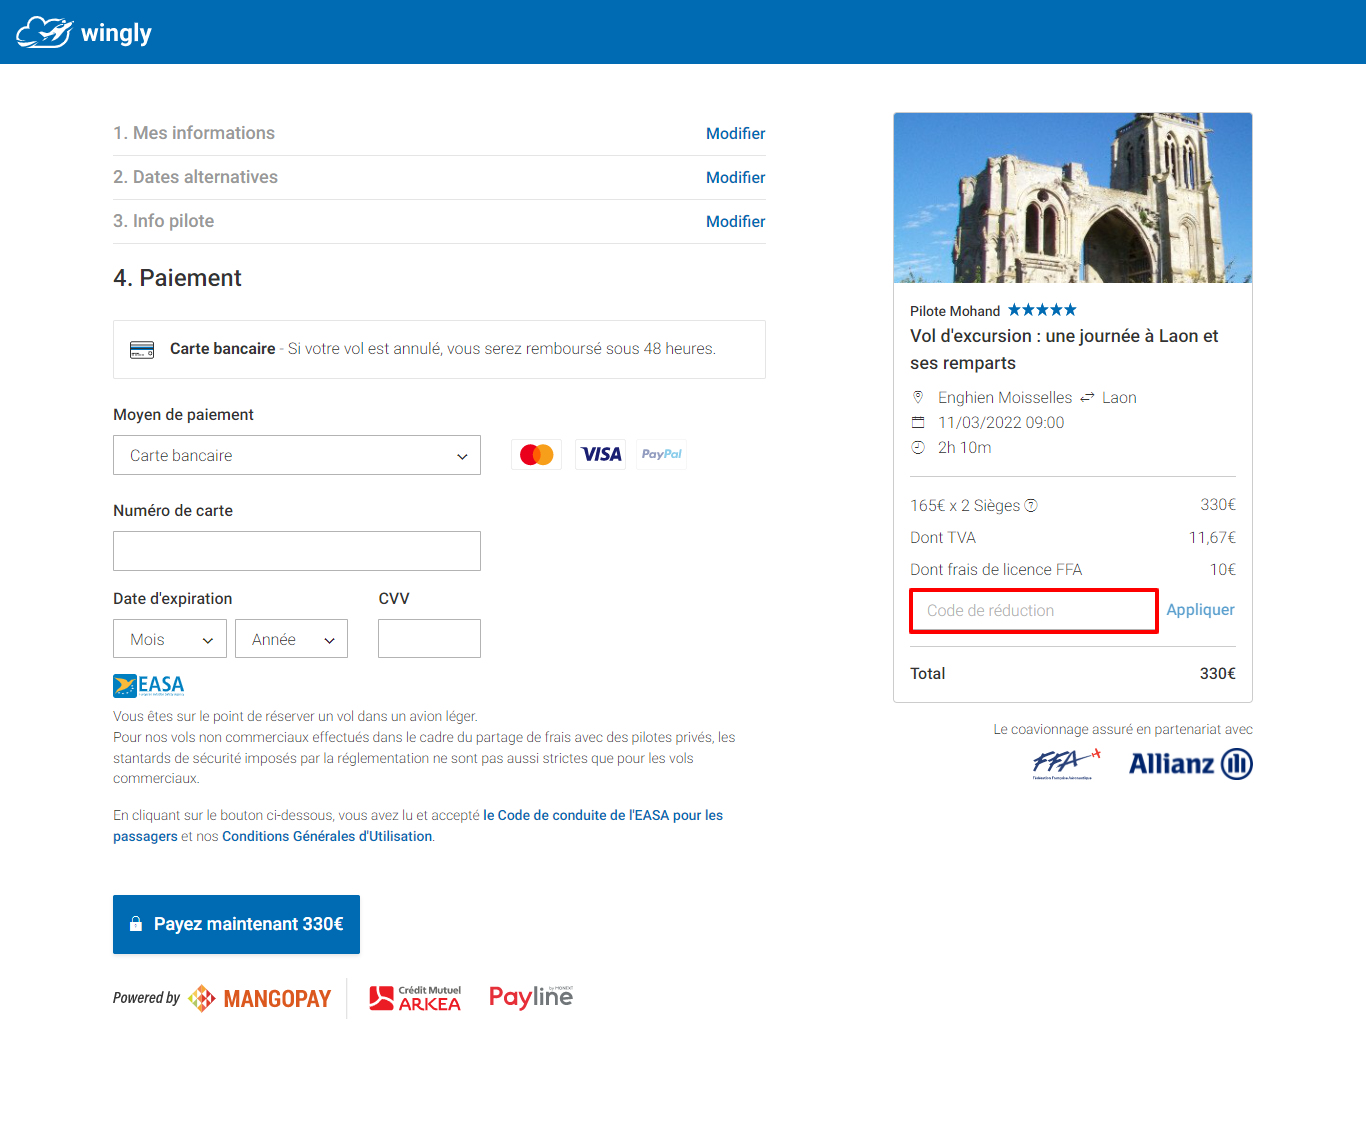This screenshot has height=1138, width=1366.
Task: Click the Payline logo
Action: [531, 997]
